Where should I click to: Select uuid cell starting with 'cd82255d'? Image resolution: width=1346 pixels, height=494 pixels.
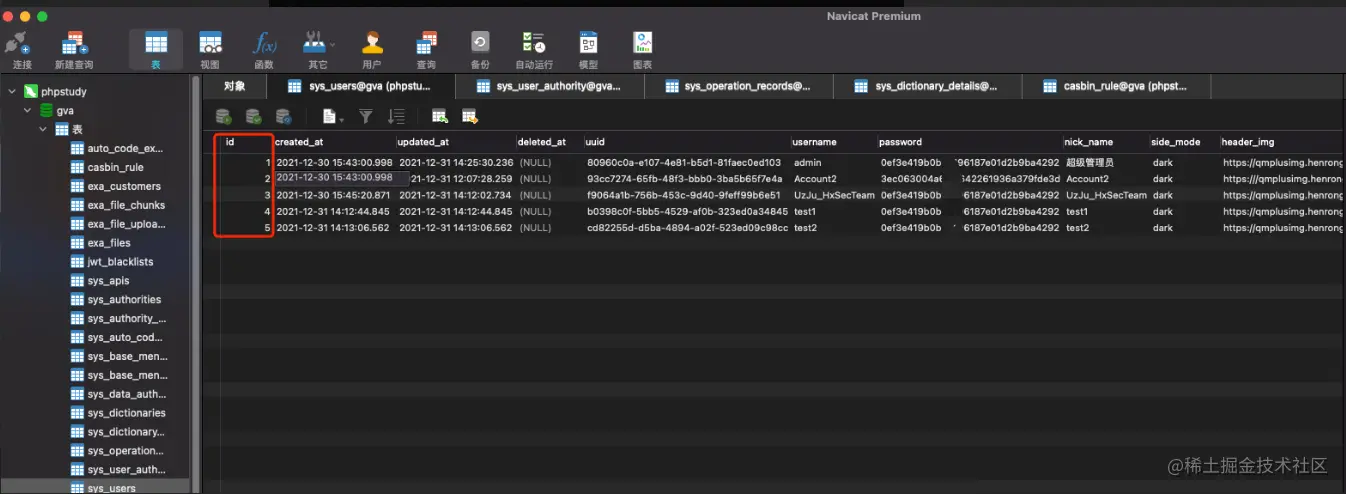687,228
